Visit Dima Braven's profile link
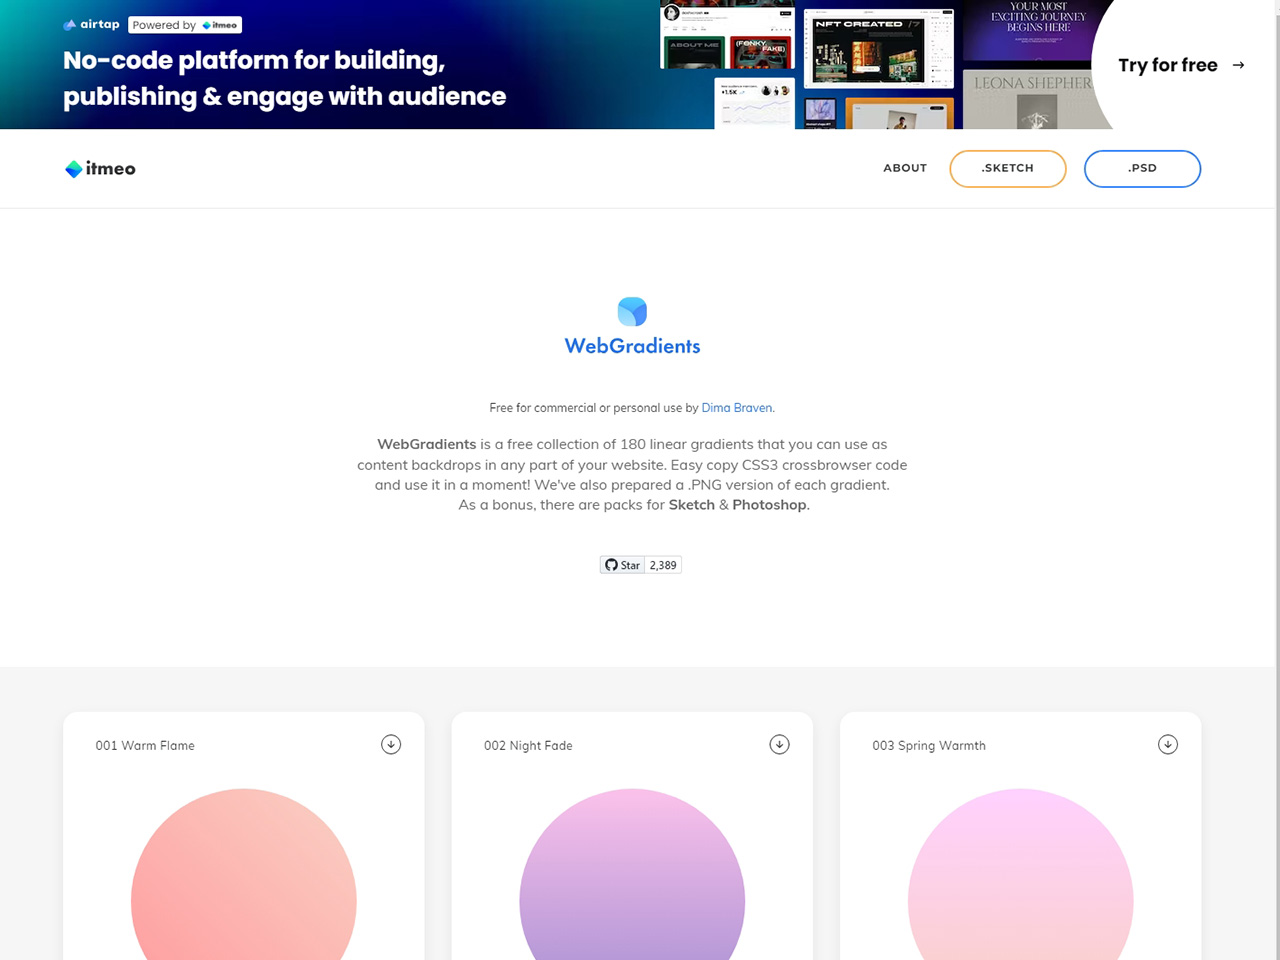1280x960 pixels. (x=736, y=408)
